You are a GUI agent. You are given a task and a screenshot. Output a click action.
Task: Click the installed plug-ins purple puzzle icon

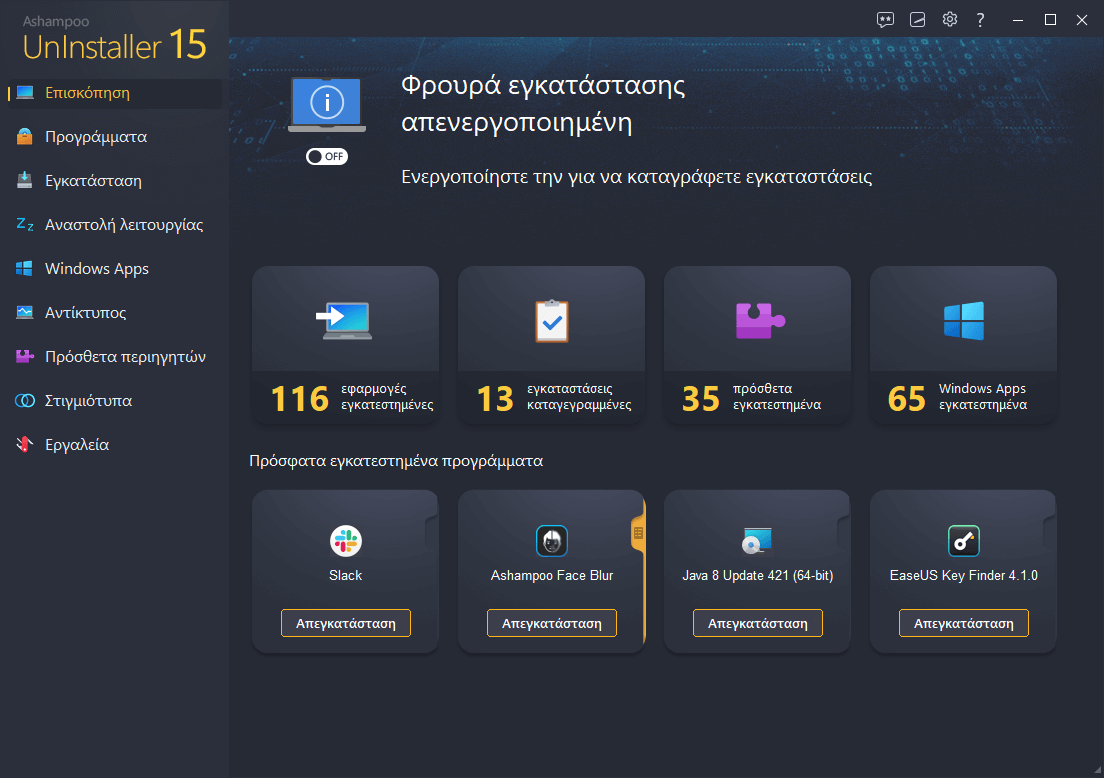click(x=759, y=320)
